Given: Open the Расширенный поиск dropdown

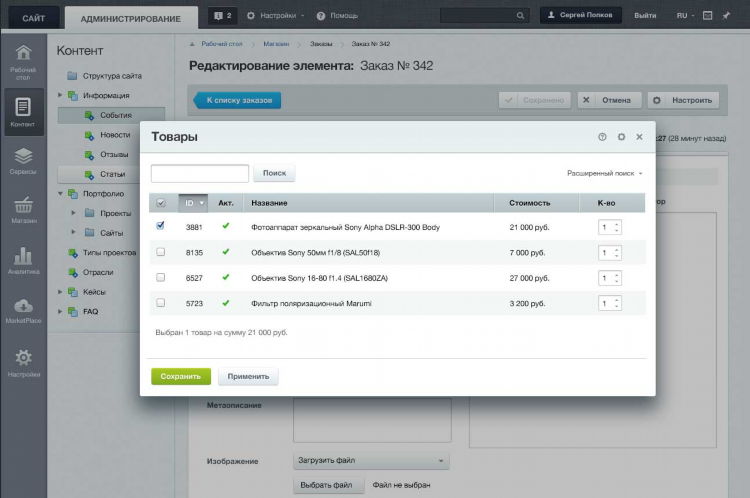Looking at the screenshot, I should coord(605,173).
